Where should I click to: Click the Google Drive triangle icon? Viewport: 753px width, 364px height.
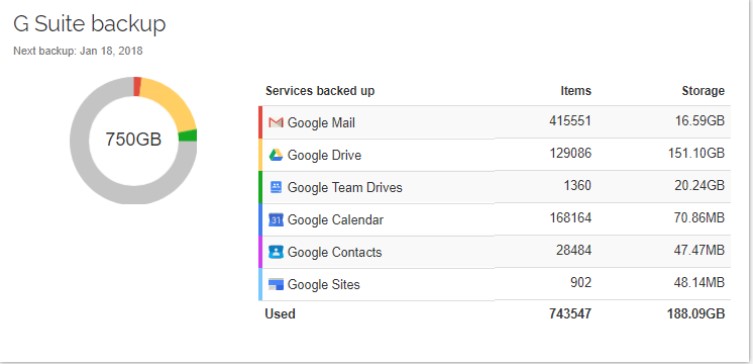click(276, 155)
